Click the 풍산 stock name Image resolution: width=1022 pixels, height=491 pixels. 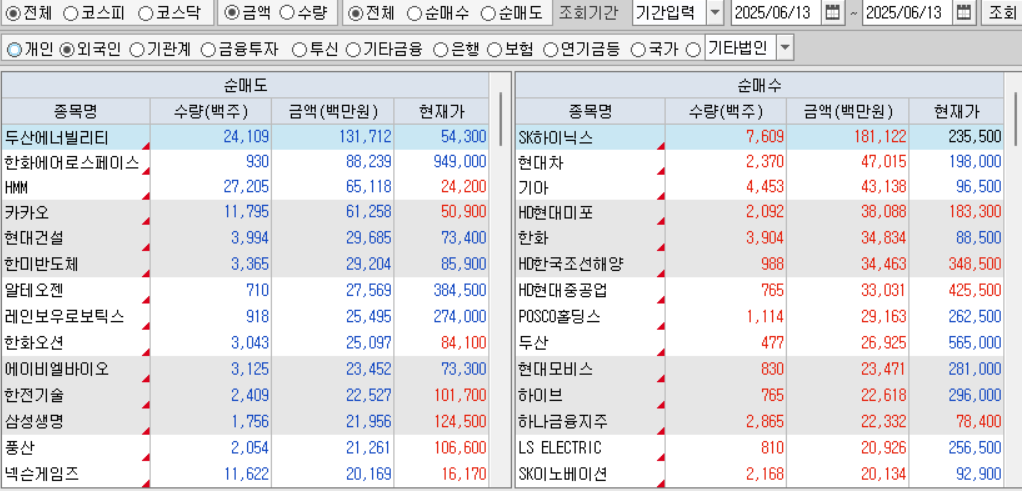pos(20,448)
